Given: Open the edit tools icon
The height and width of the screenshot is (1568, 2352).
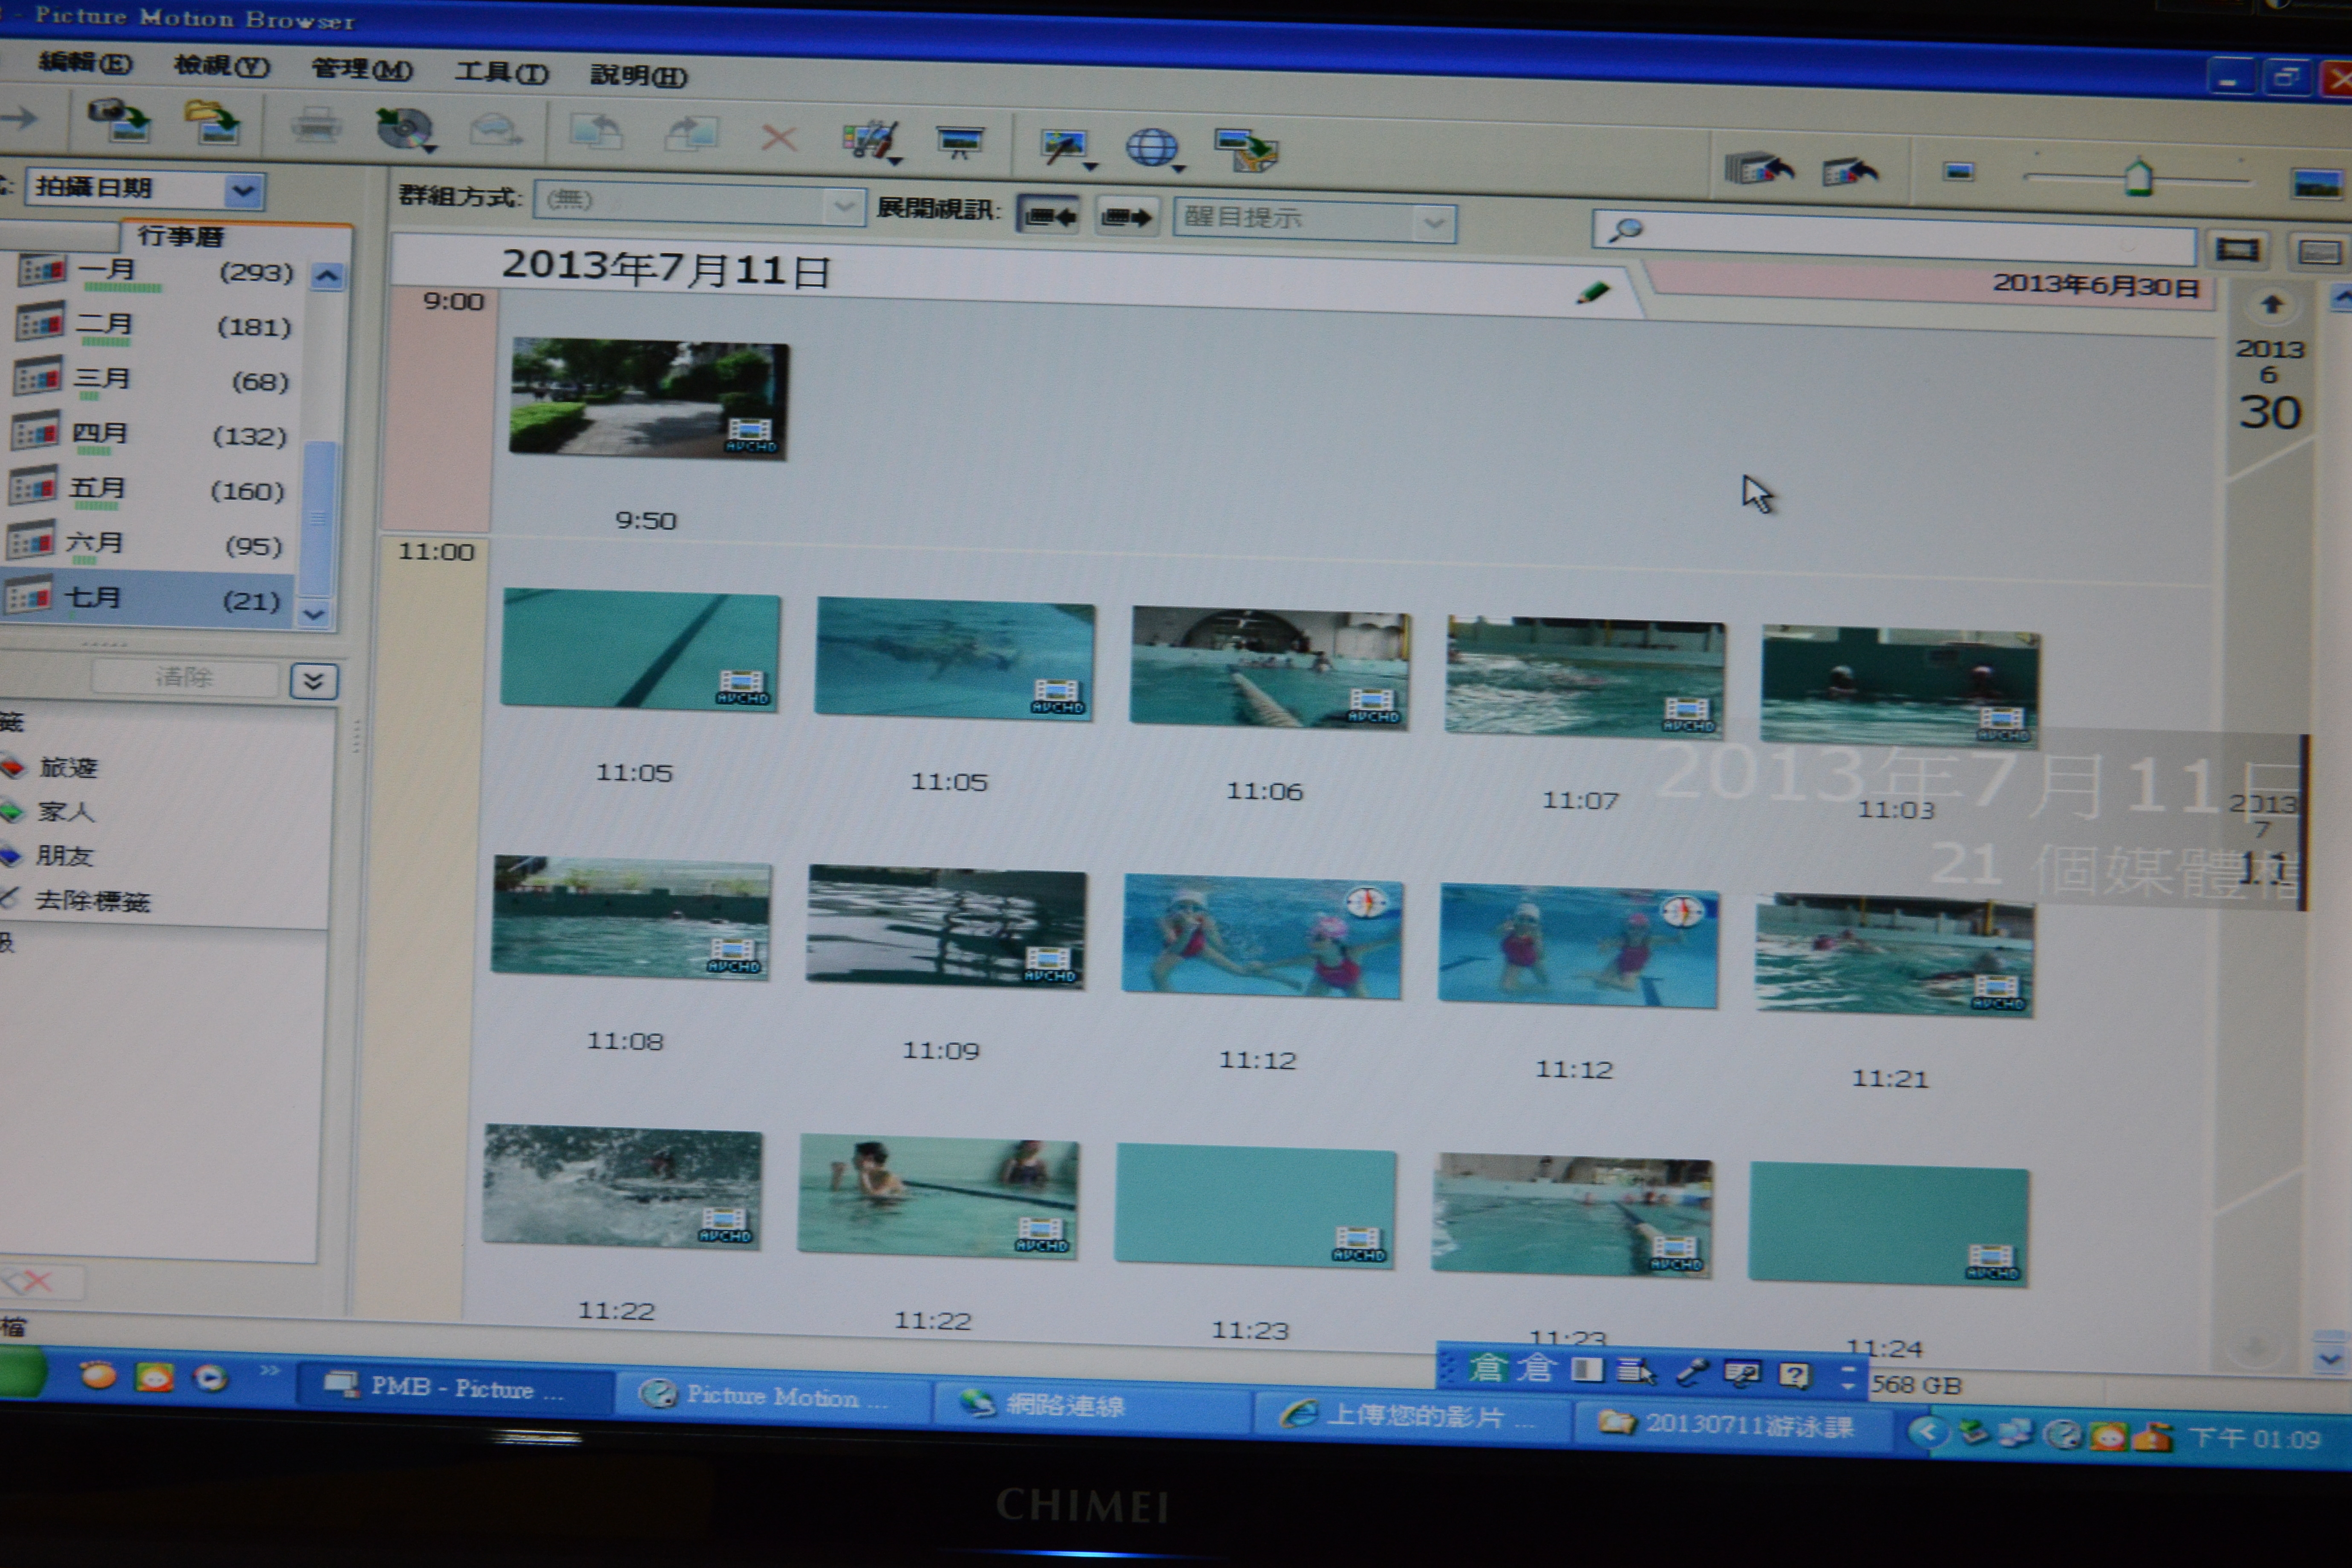Looking at the screenshot, I should [872, 142].
